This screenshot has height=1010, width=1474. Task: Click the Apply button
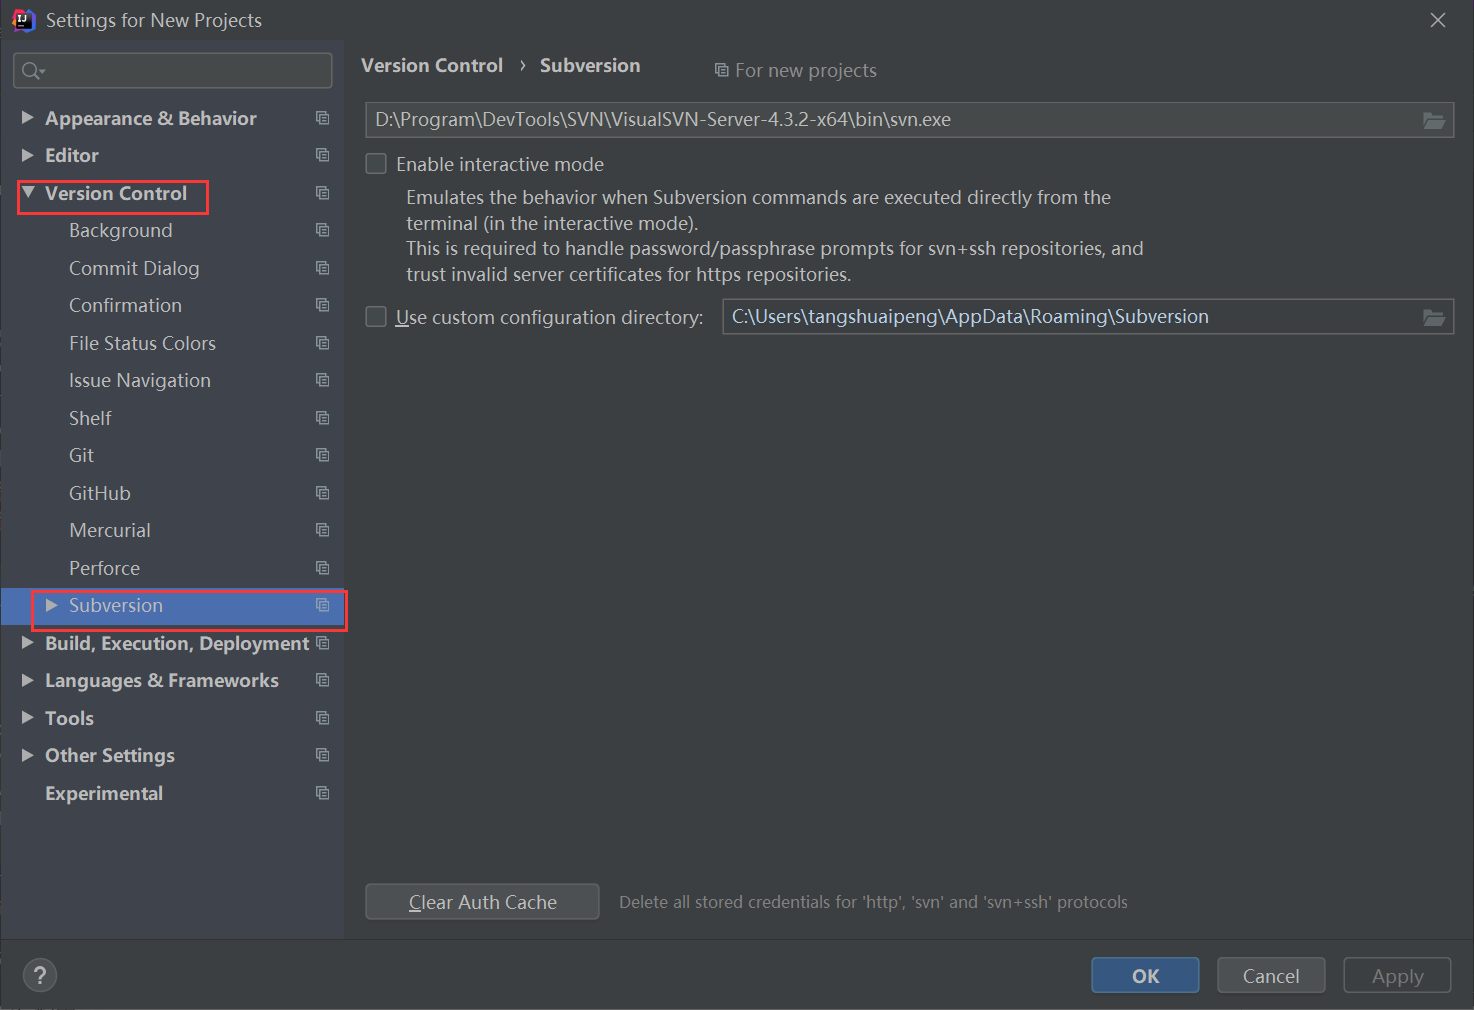tap(1397, 976)
